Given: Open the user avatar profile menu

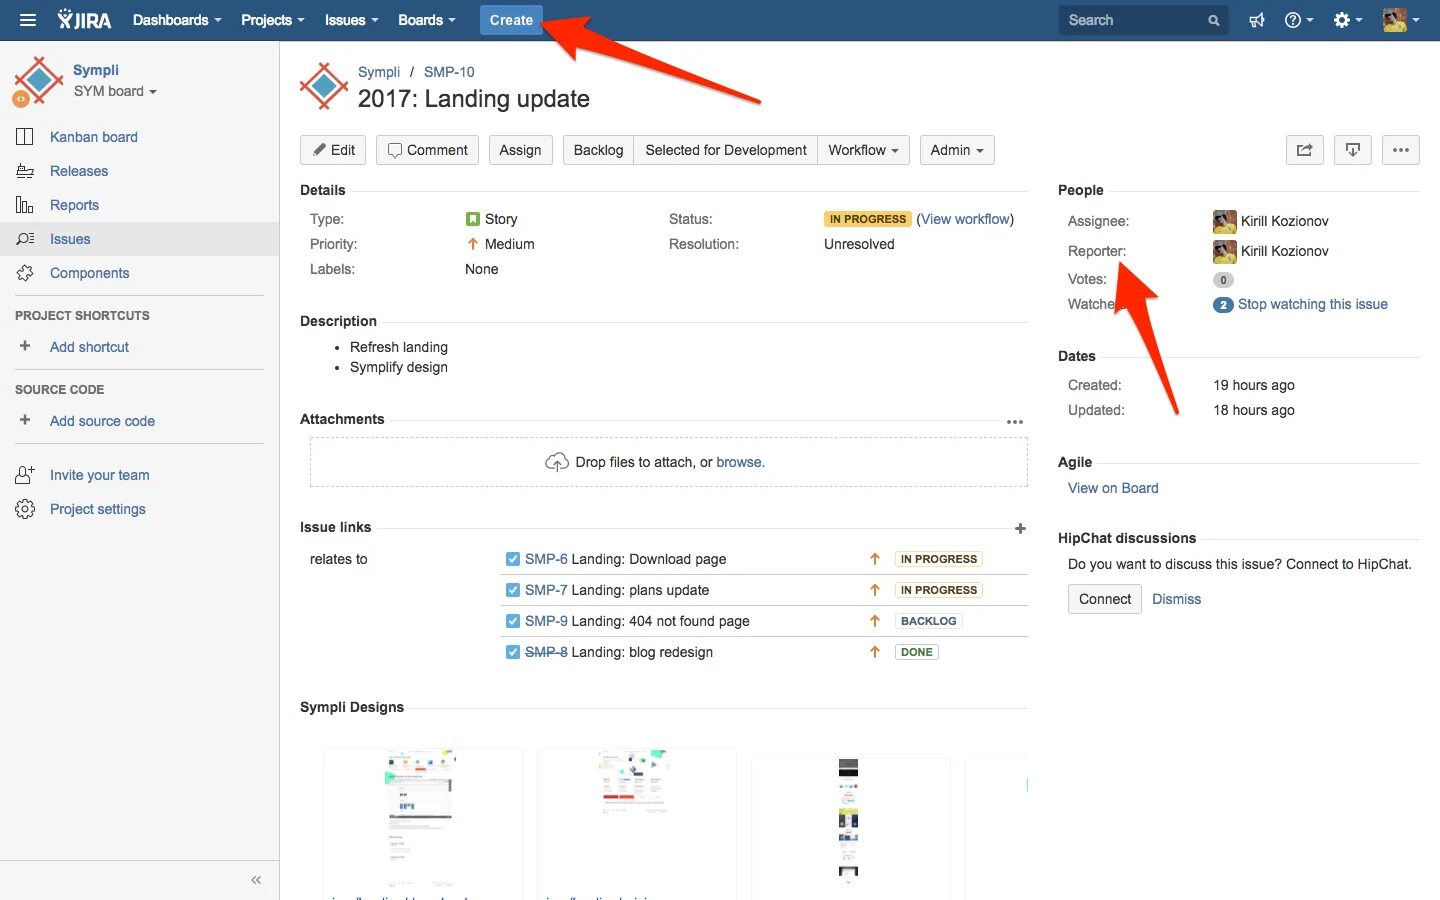Looking at the screenshot, I should click(1401, 20).
